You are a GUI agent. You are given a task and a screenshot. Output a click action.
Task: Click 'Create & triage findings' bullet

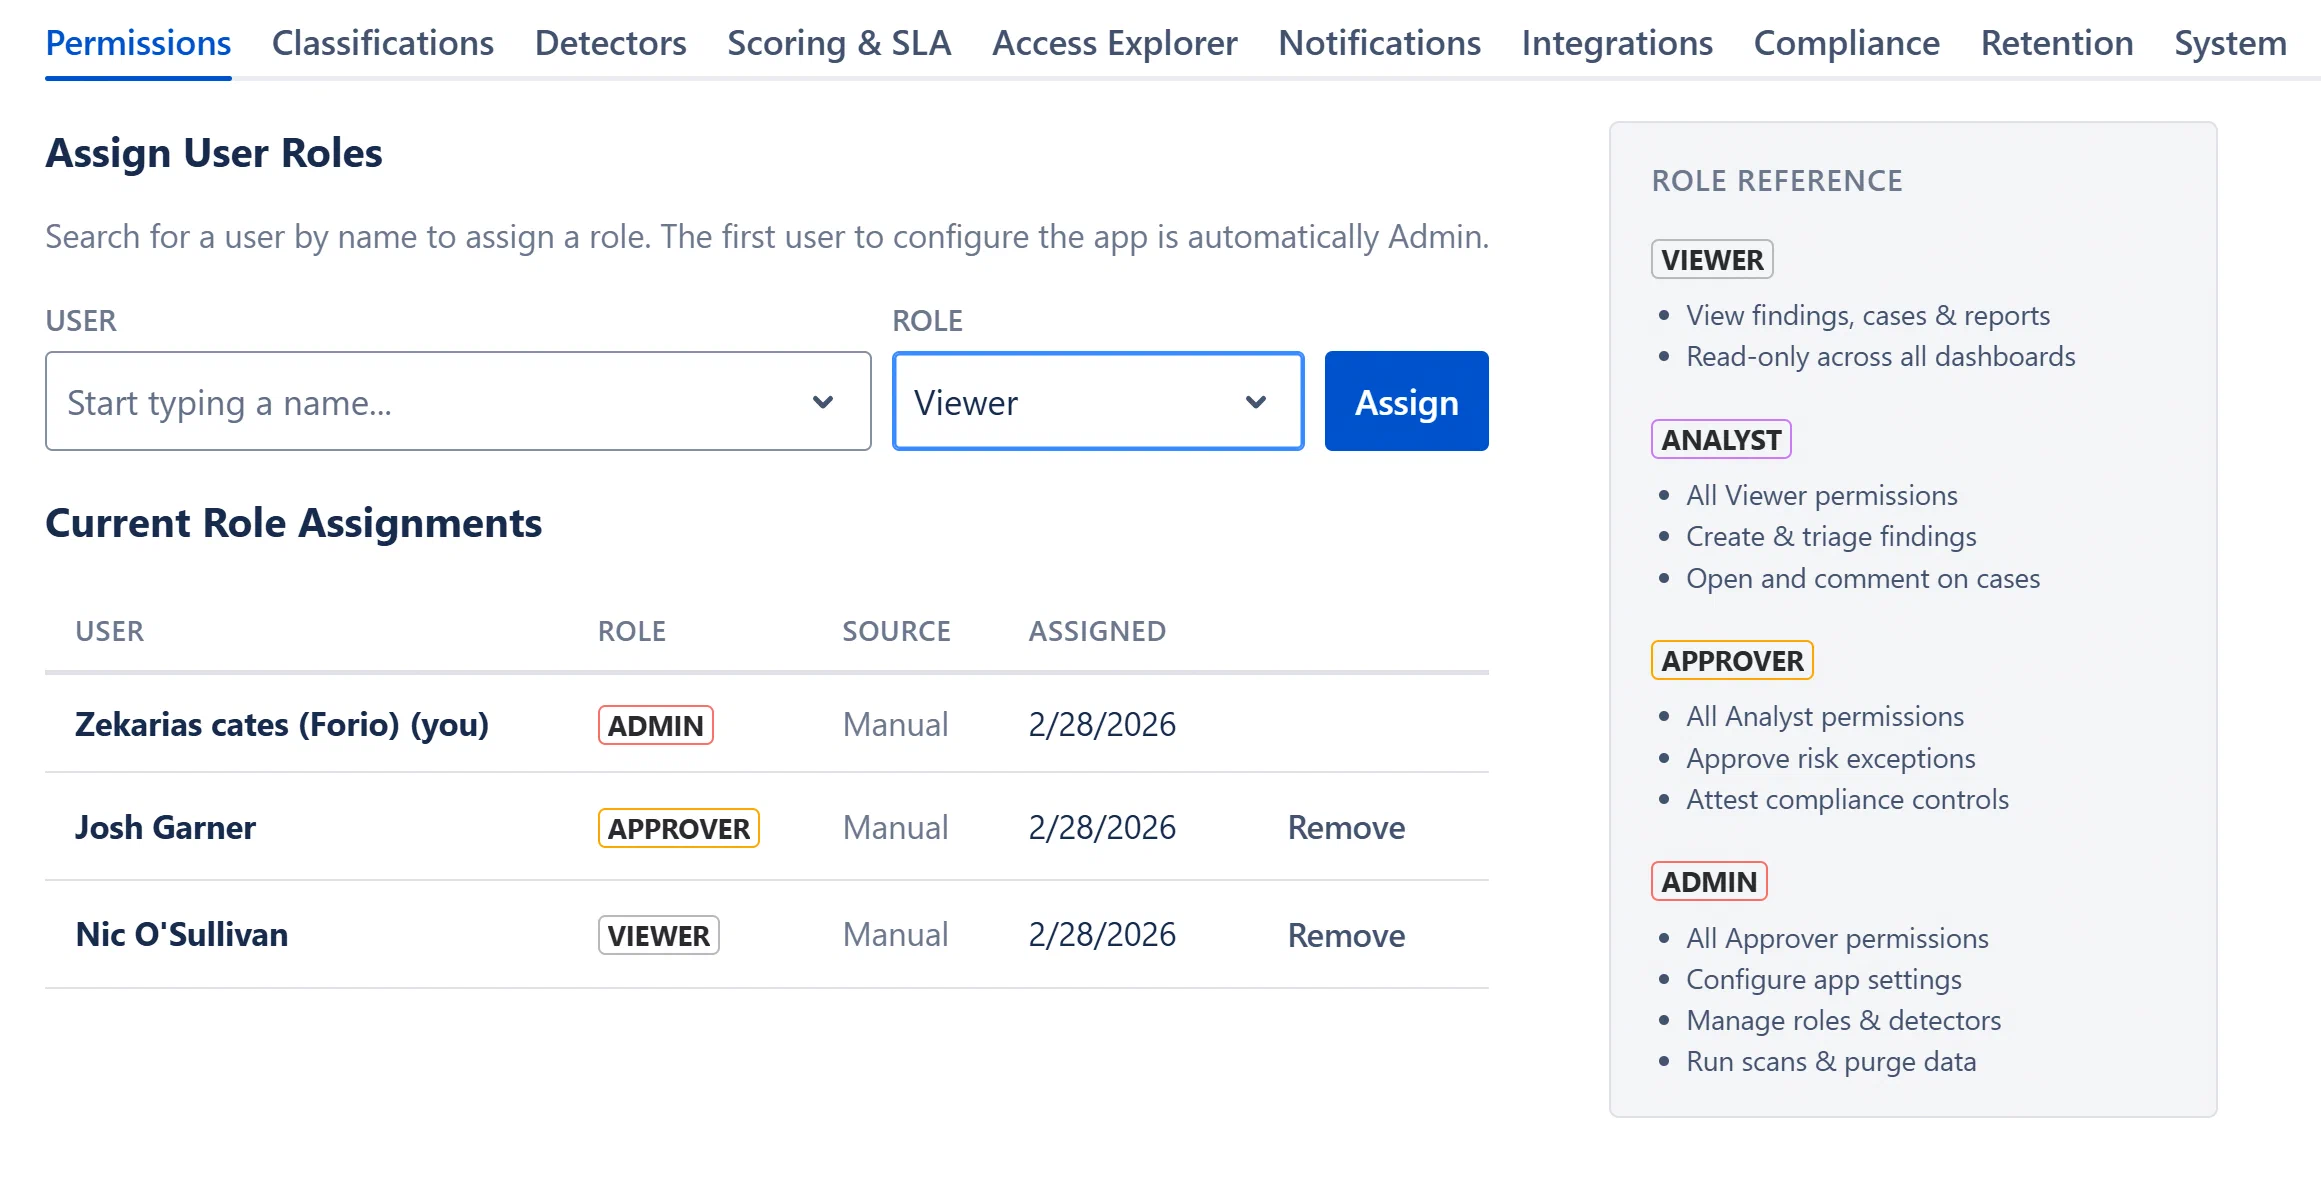(x=1831, y=536)
